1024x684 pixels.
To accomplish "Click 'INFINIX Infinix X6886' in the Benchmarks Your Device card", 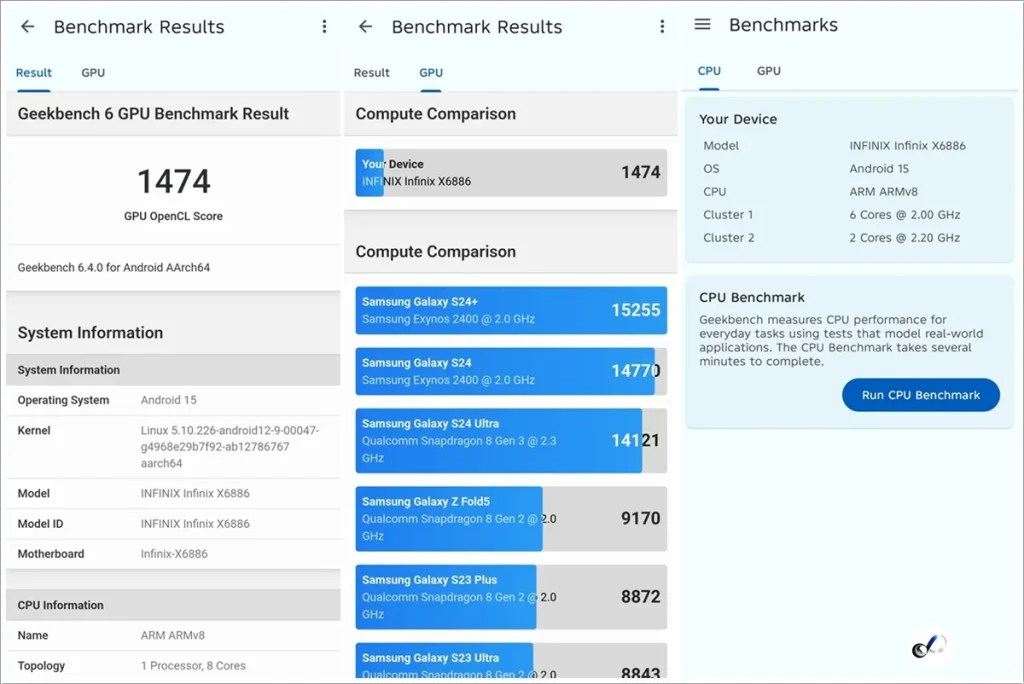I will (907, 146).
